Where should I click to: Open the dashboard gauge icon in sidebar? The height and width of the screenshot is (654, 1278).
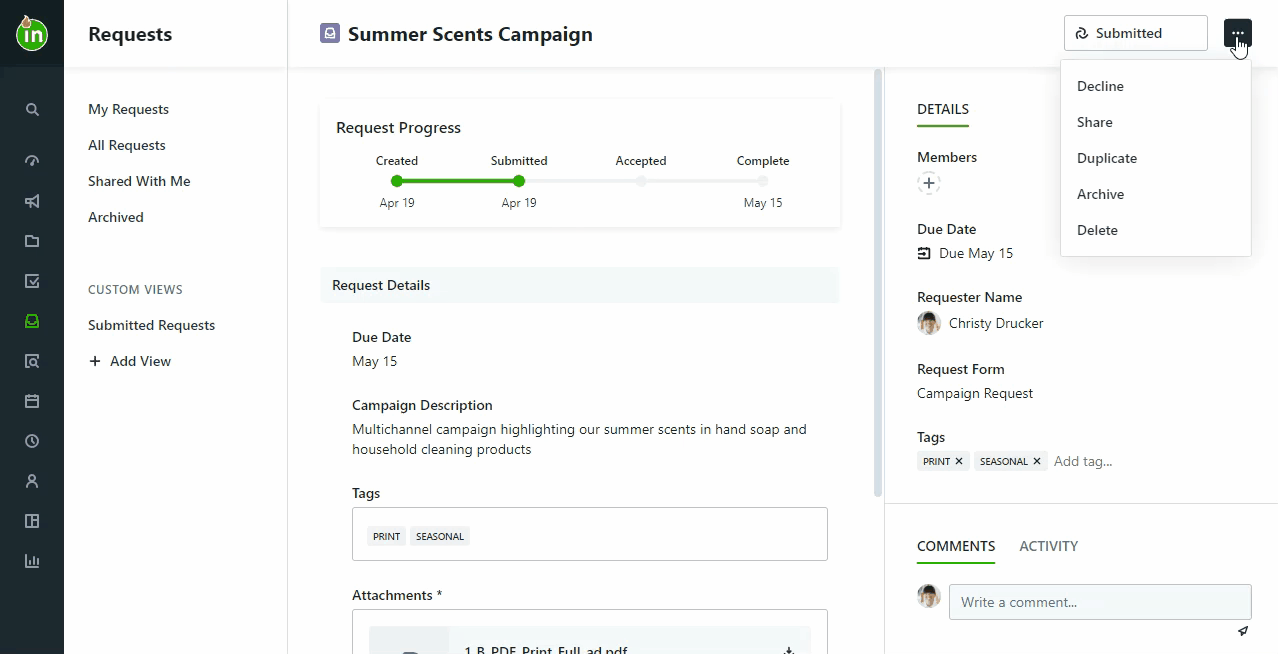click(x=32, y=161)
